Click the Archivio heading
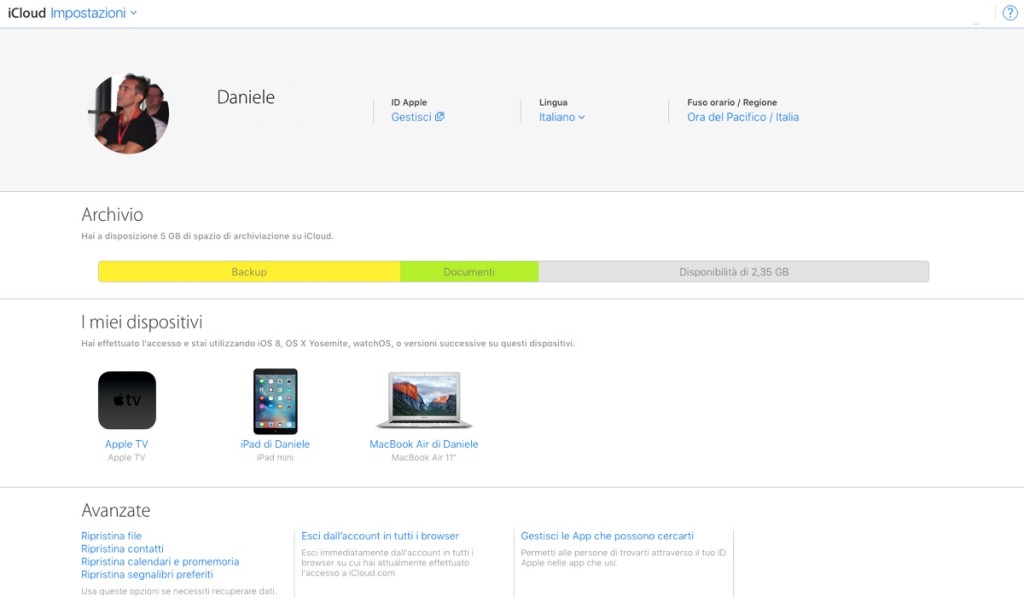Image resolution: width=1024 pixels, height=603 pixels. [x=112, y=214]
